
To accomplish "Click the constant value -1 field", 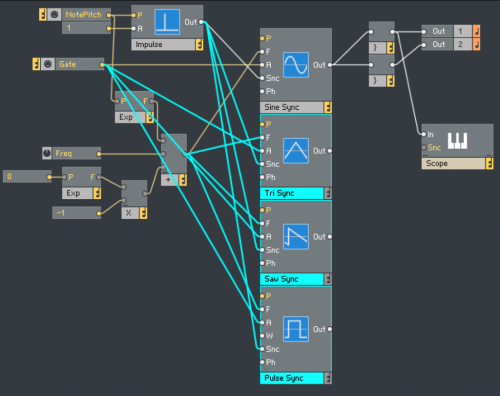I will (76, 213).
